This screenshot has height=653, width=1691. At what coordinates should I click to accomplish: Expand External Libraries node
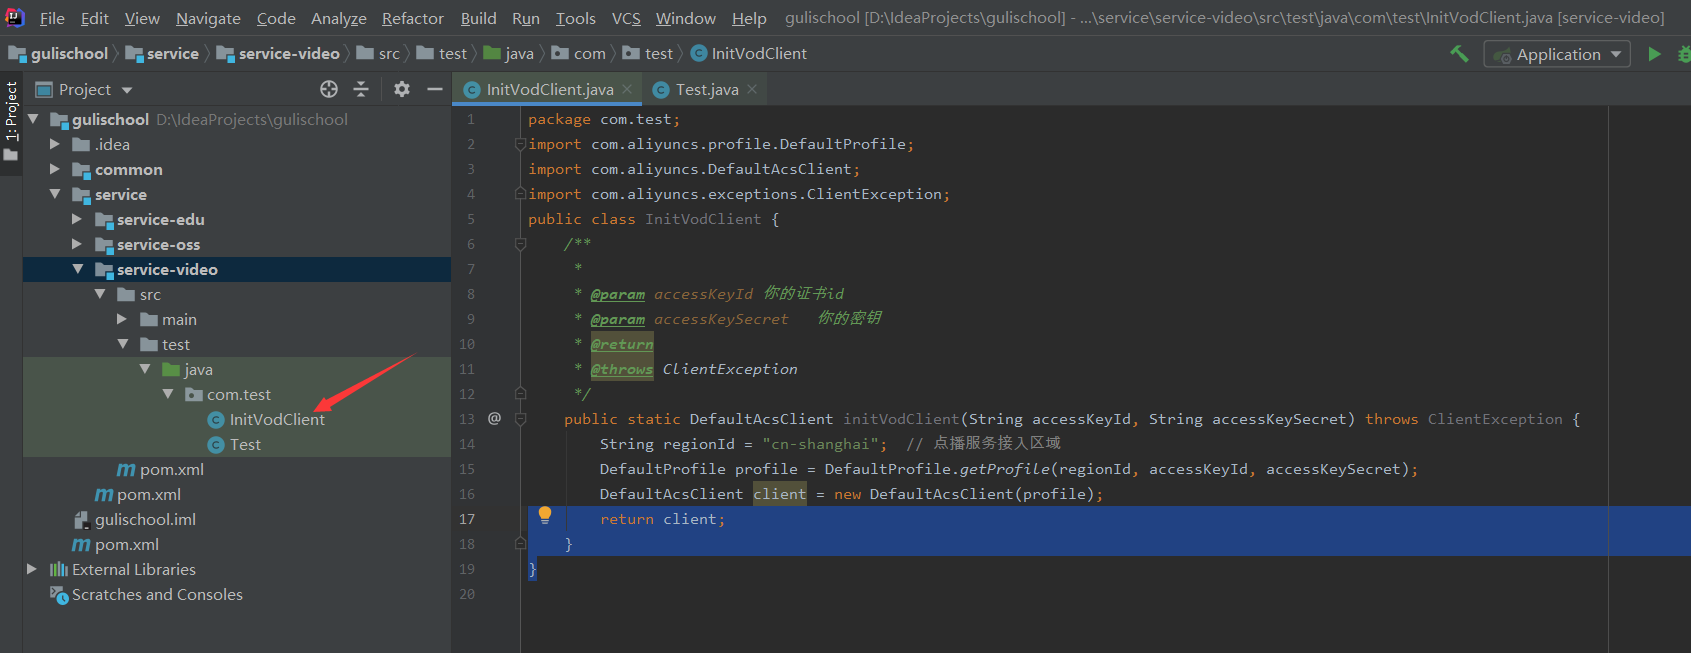pos(32,569)
